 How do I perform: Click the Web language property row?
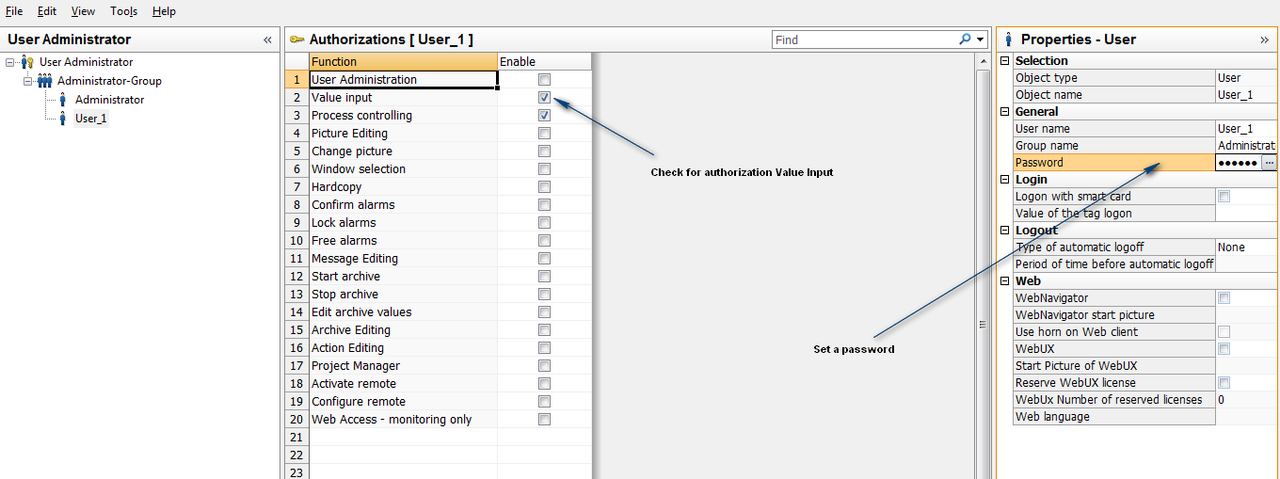pyautogui.click(x=1145, y=417)
